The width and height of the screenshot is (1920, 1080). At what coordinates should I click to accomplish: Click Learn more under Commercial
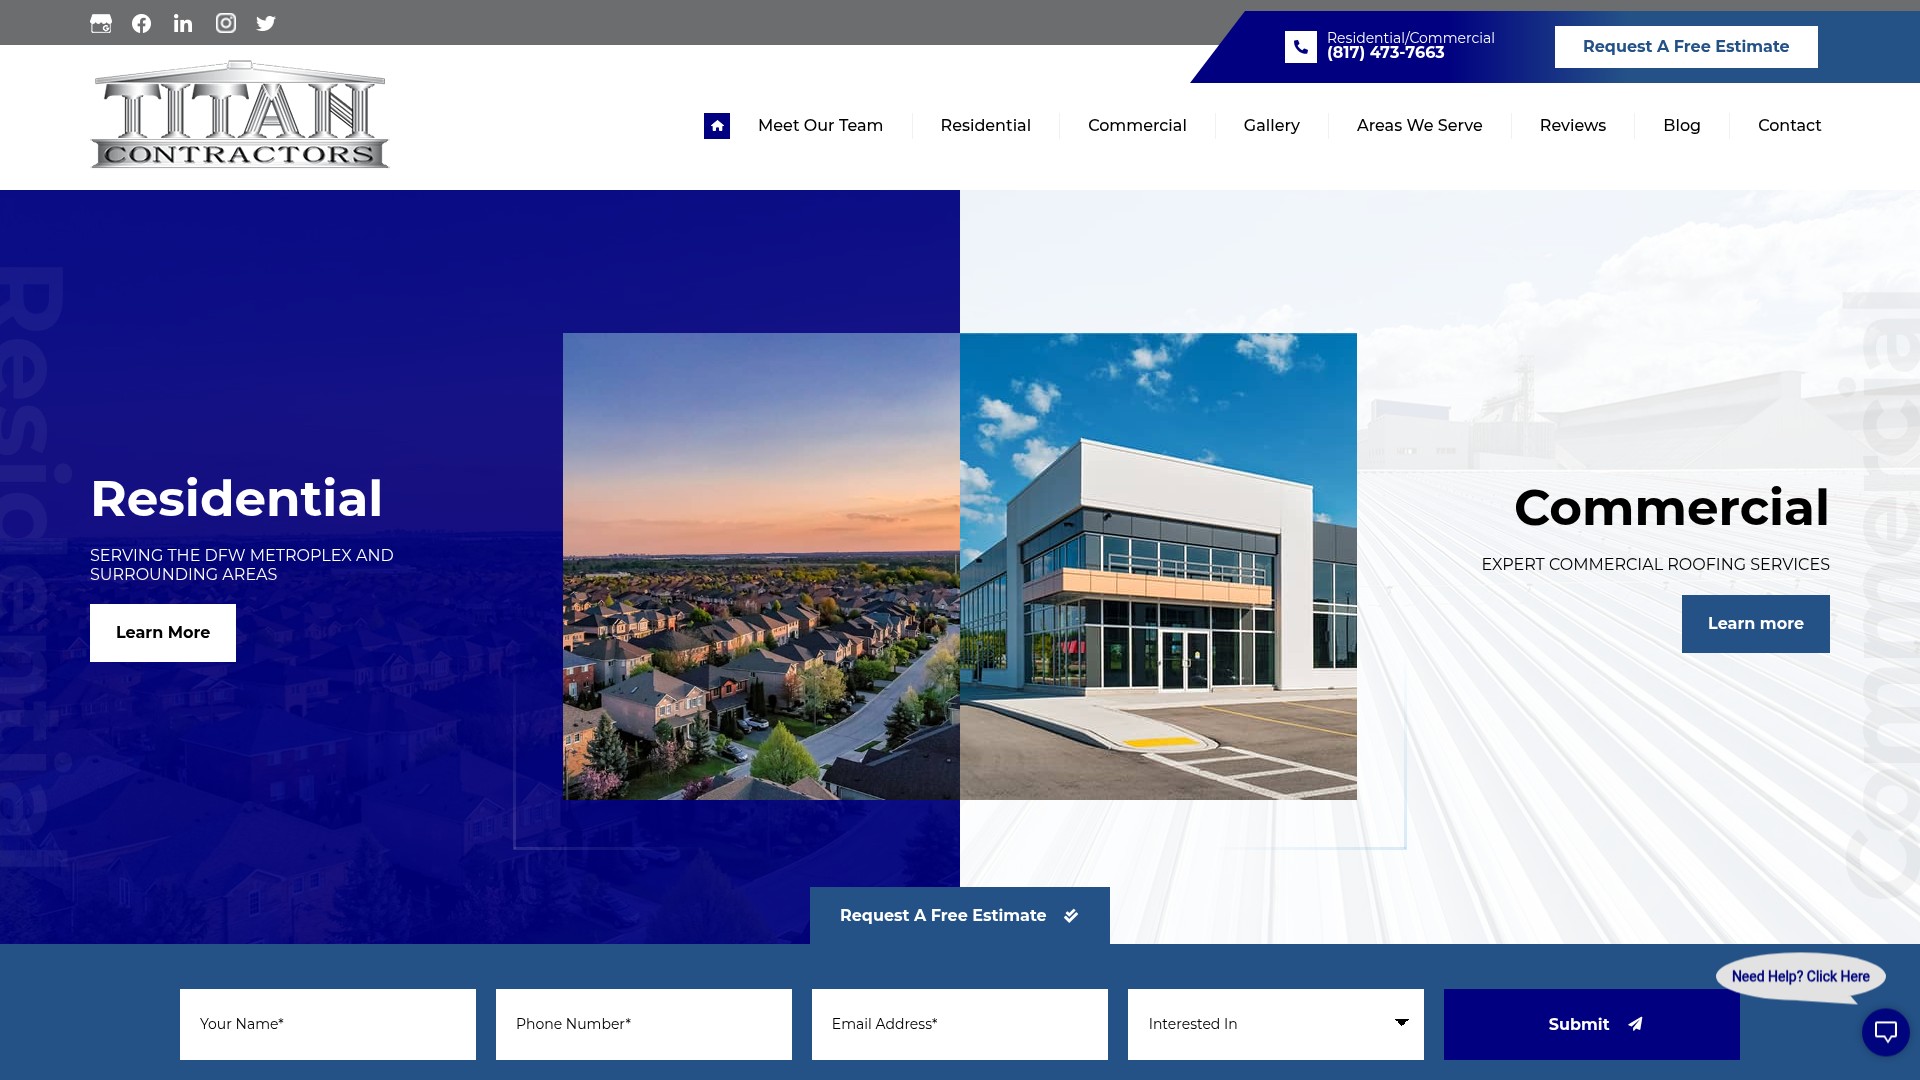1755,624
